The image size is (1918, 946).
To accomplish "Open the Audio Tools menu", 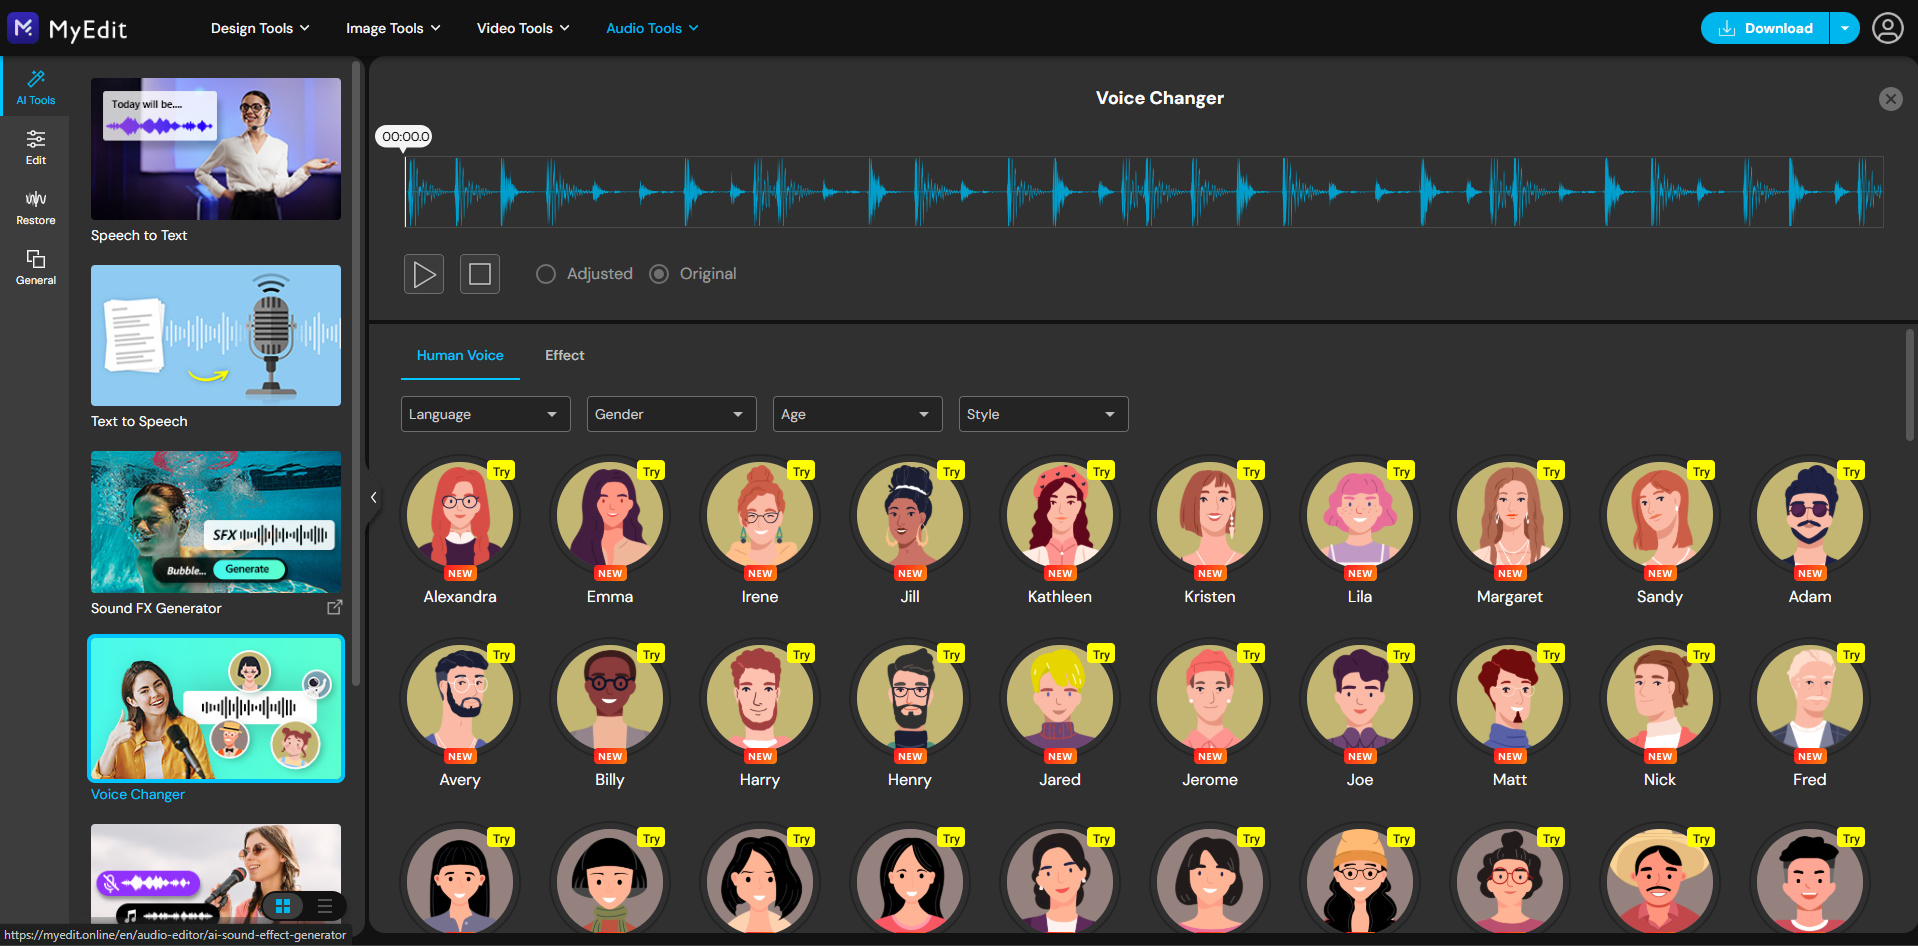I will point(651,28).
